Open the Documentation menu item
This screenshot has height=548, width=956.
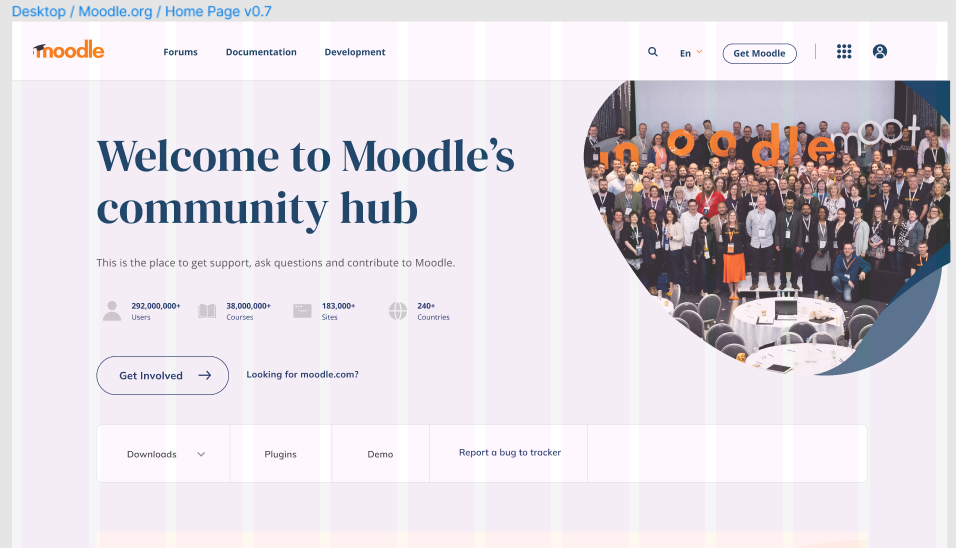(261, 52)
